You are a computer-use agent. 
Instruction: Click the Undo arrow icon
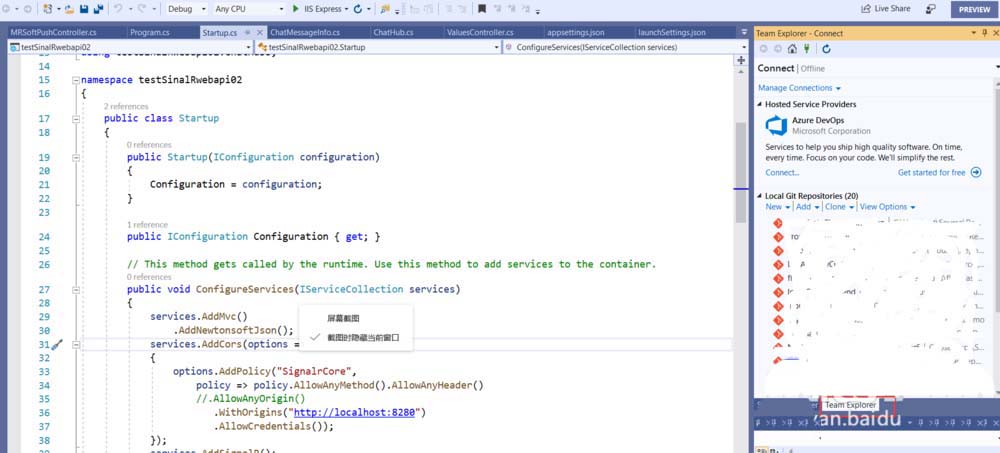[118, 9]
